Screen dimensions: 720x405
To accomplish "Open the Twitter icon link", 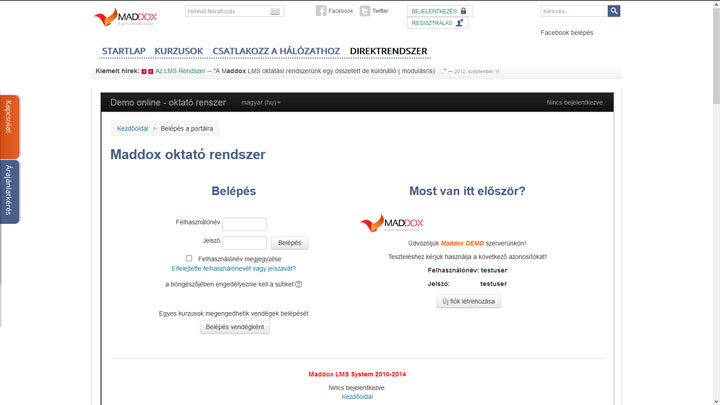I will 365,11.
